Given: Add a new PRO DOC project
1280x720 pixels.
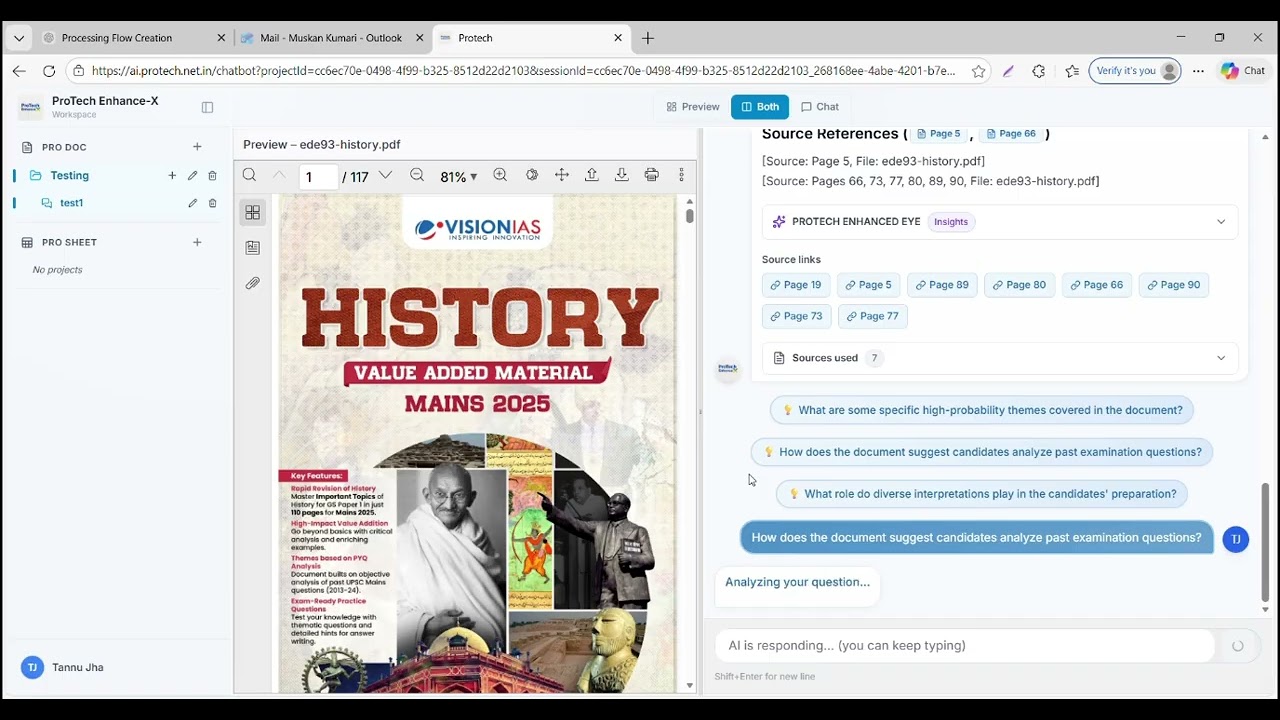Looking at the screenshot, I should tap(197, 147).
